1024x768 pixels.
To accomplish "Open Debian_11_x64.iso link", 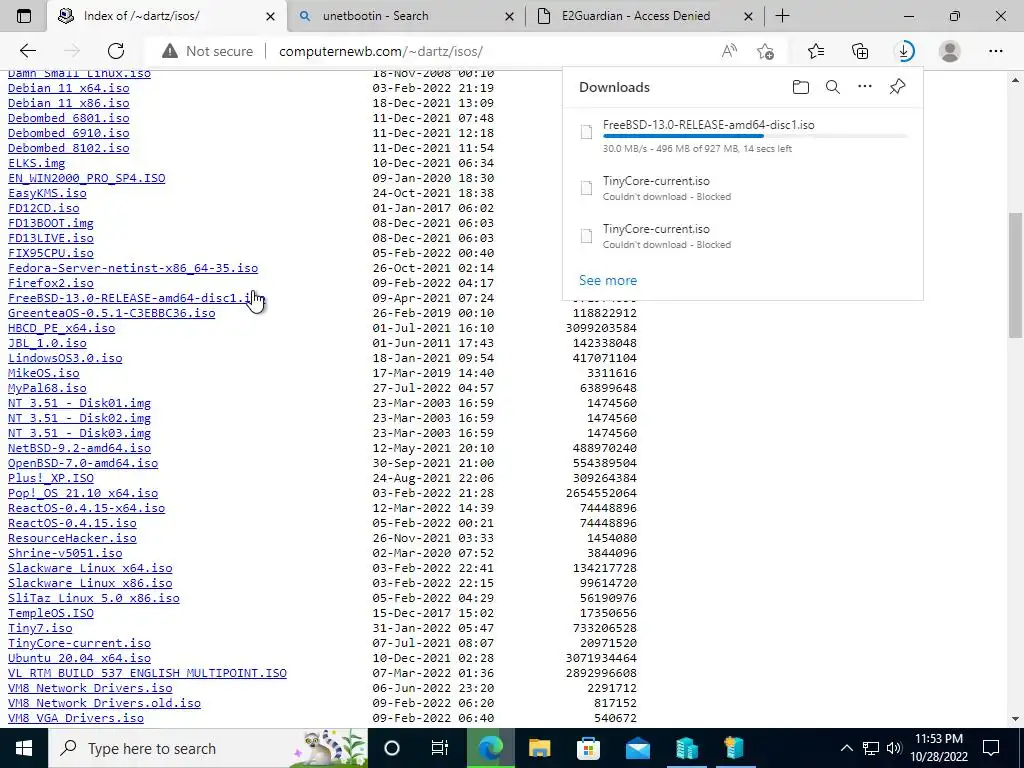I will click(x=69, y=88).
